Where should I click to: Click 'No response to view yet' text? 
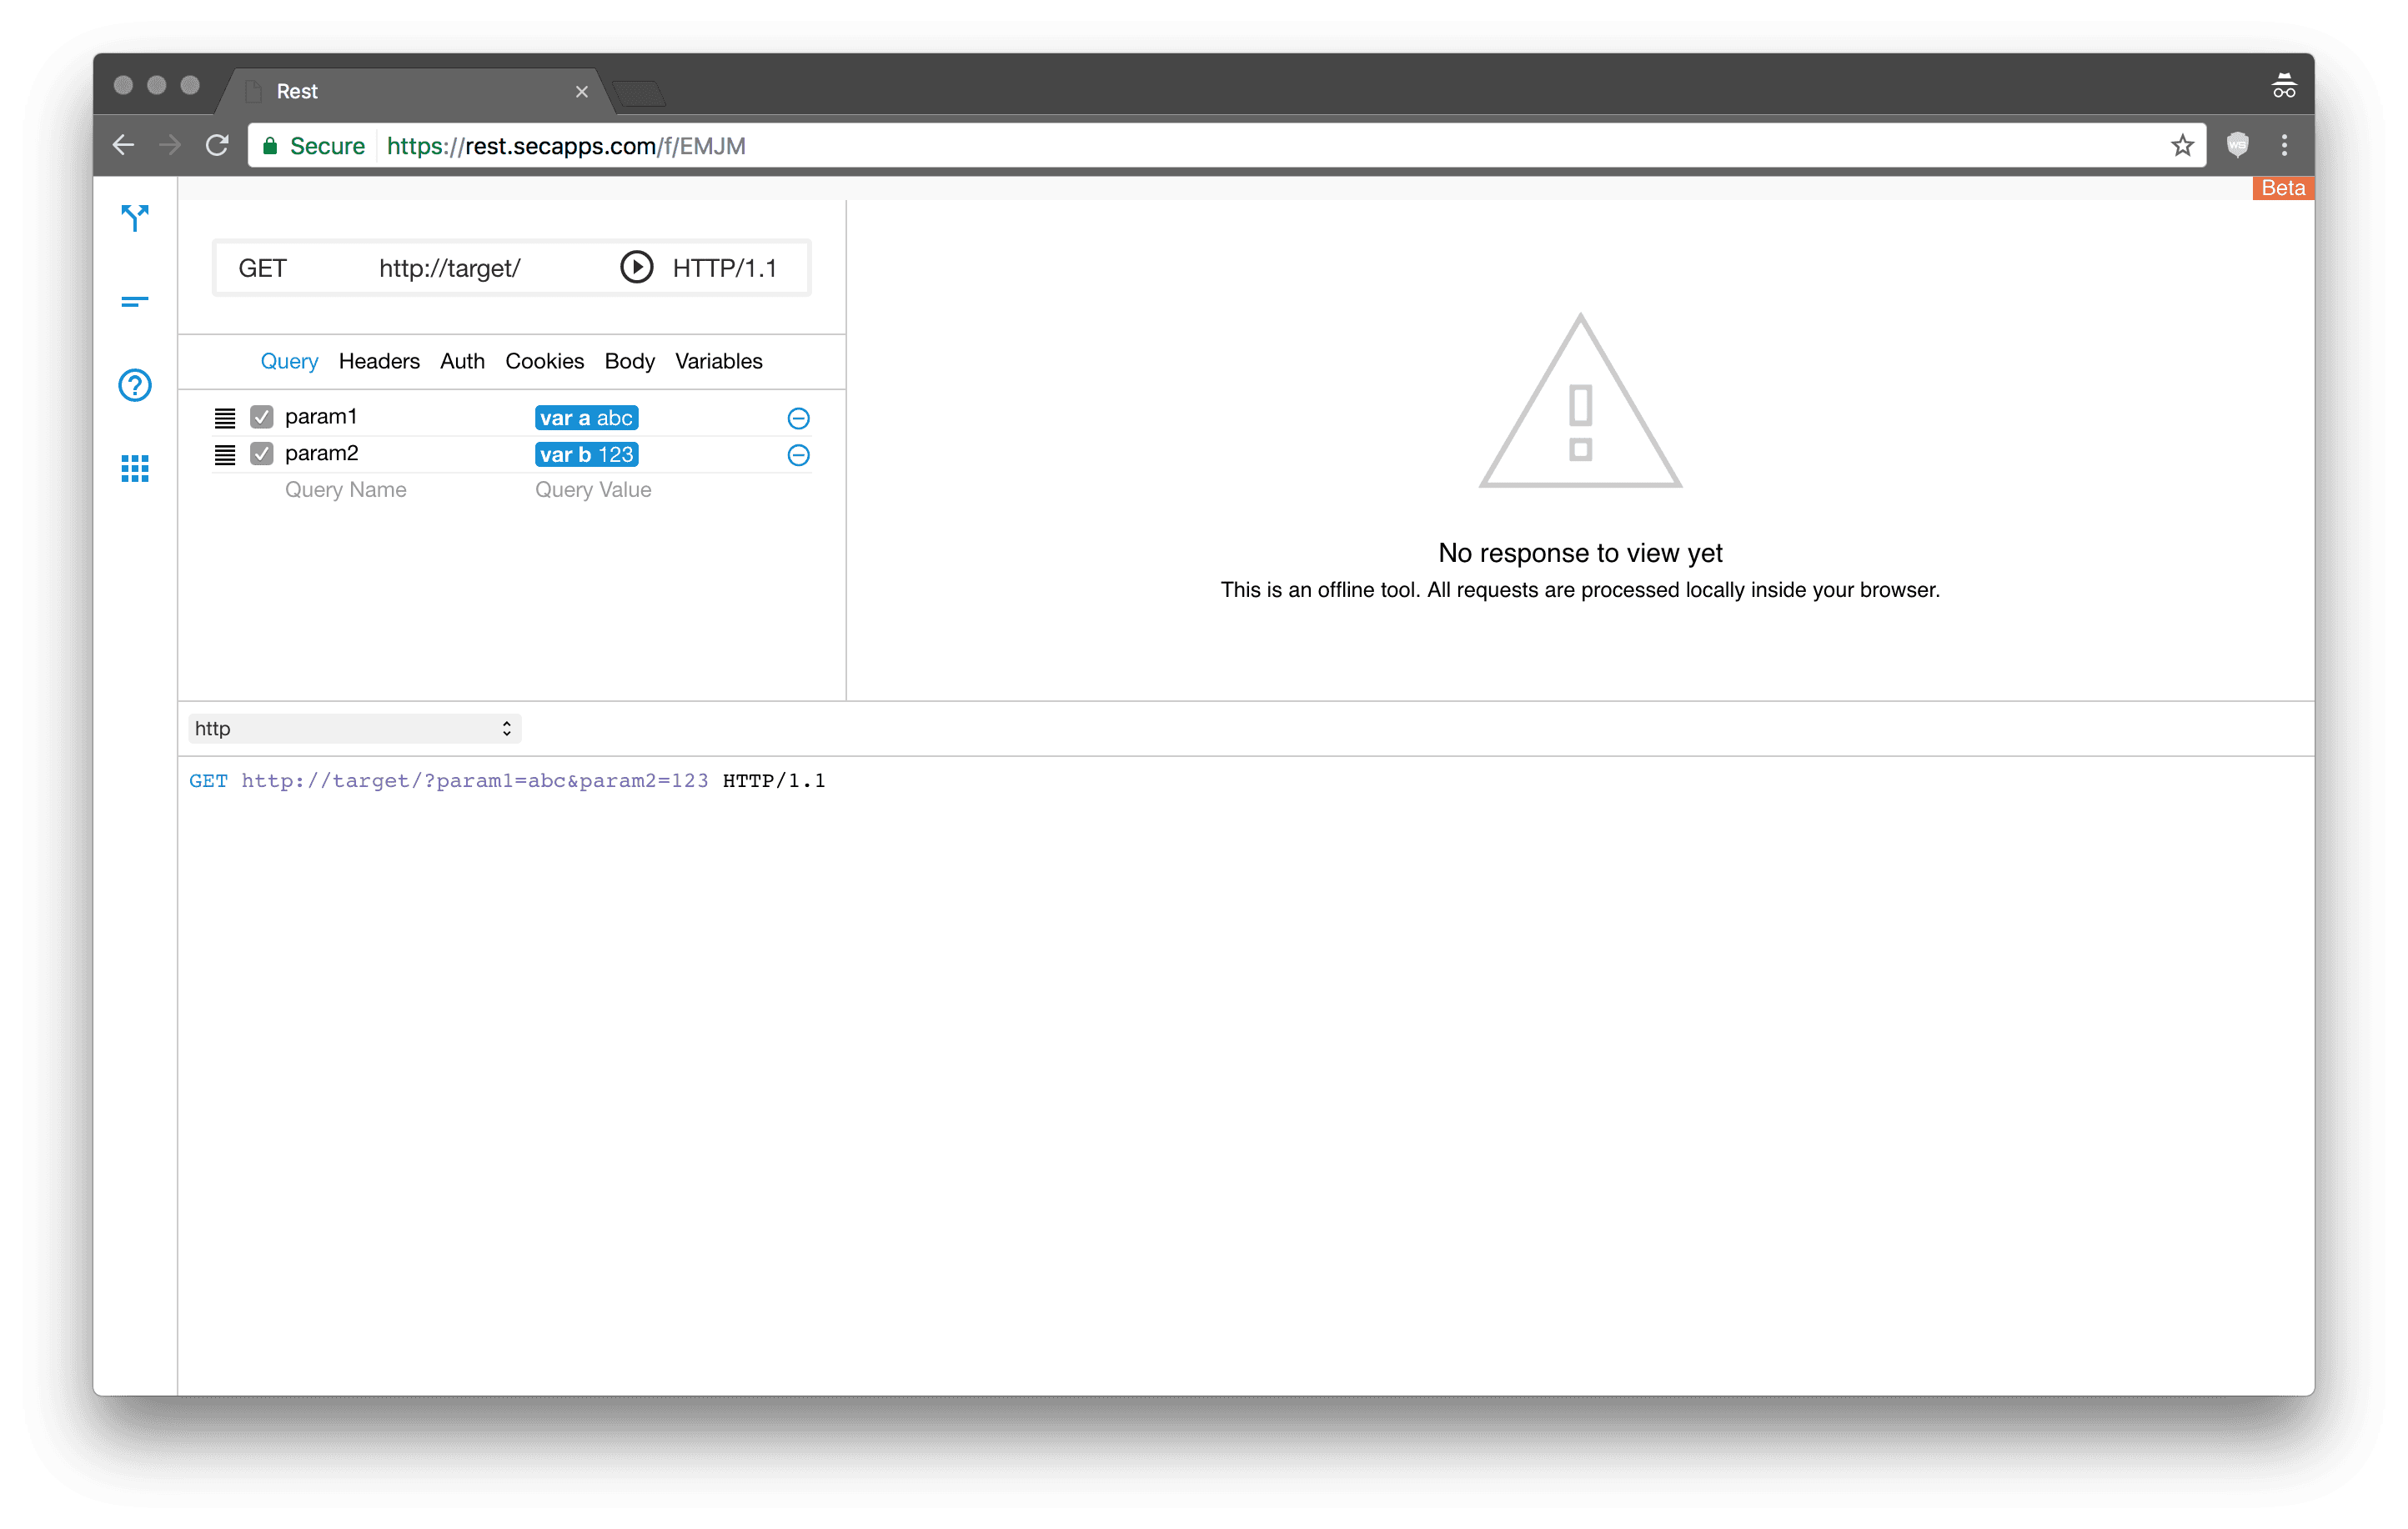pos(1580,553)
